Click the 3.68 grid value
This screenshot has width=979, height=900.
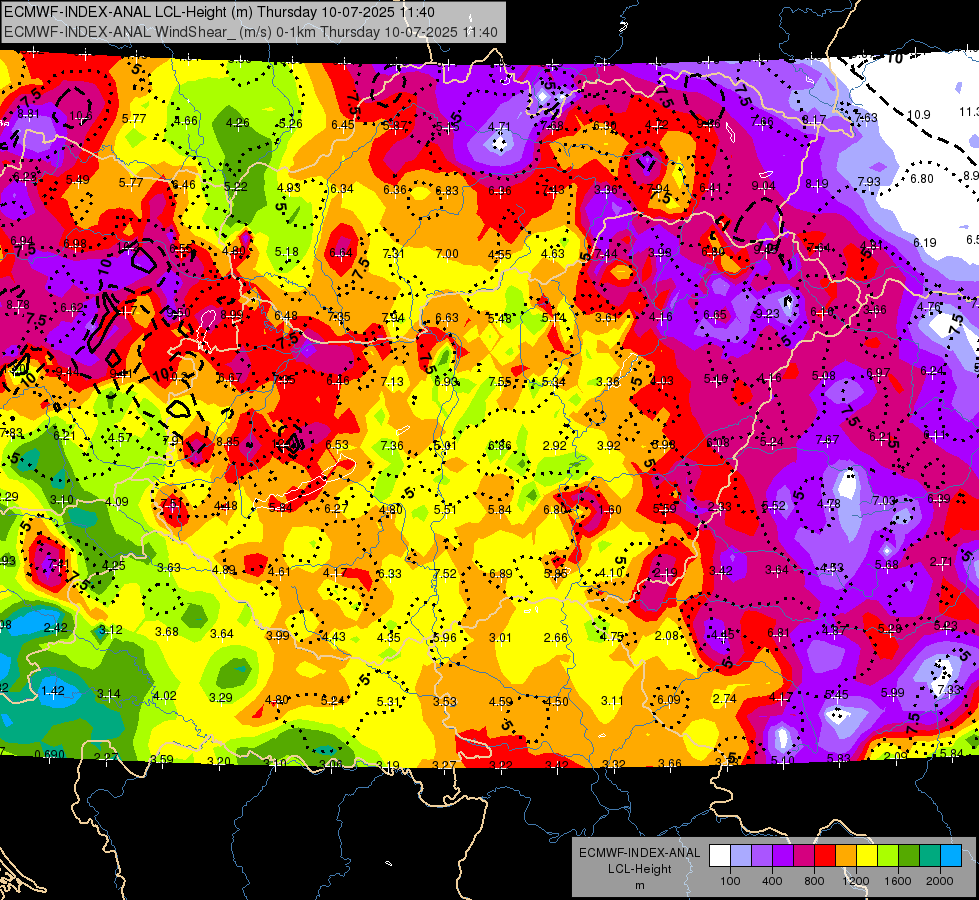coord(167,631)
